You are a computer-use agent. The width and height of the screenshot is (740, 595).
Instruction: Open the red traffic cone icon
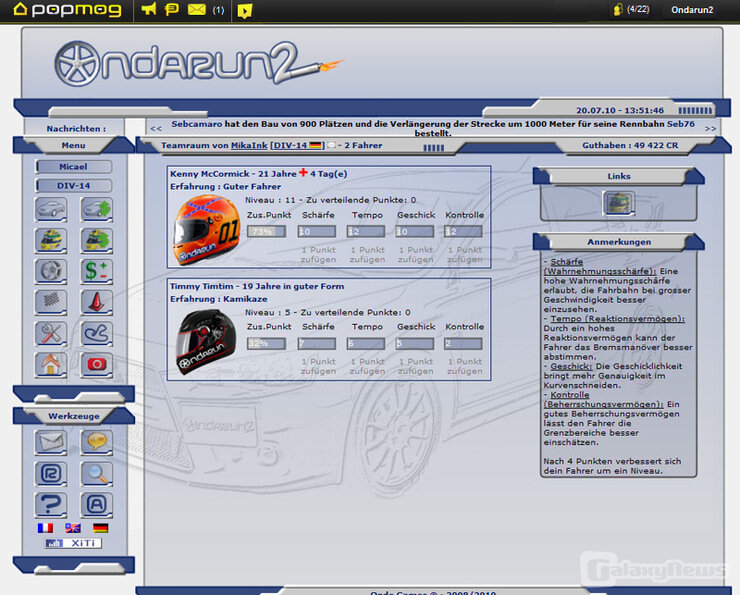96,302
